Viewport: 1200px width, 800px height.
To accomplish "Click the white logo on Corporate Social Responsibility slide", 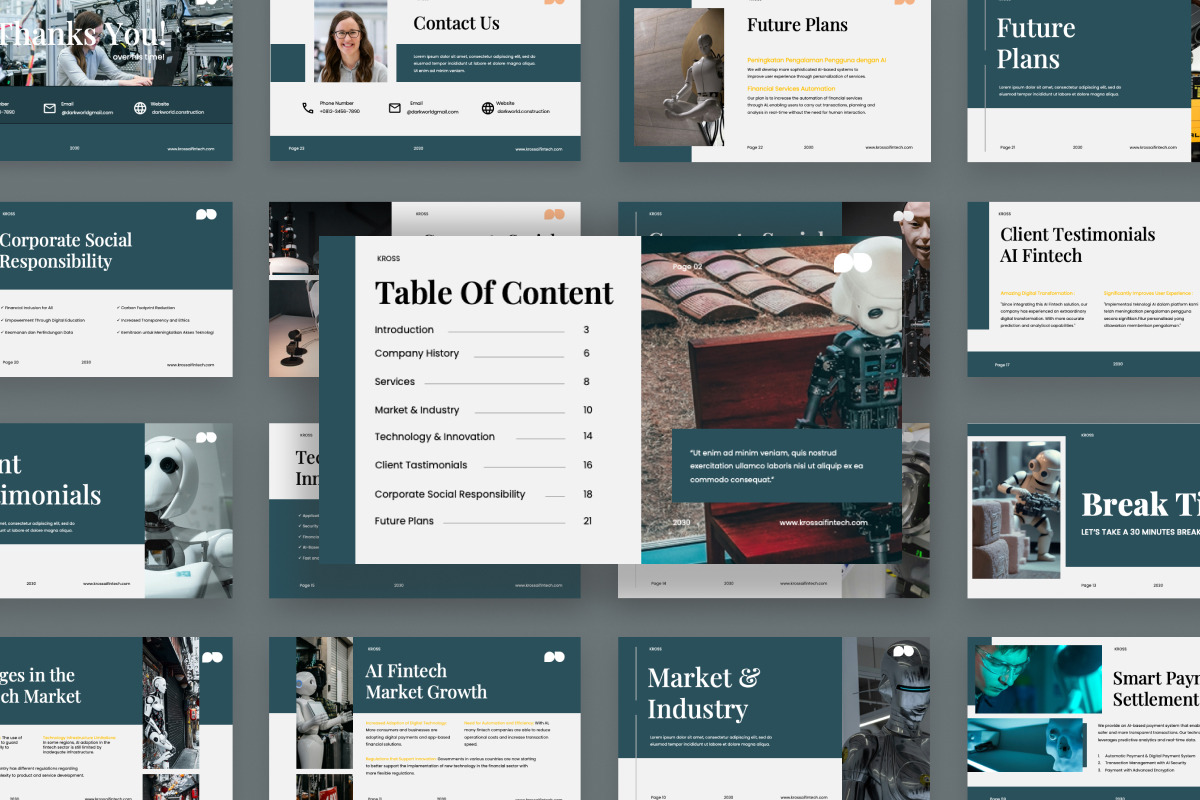I will [x=206, y=214].
